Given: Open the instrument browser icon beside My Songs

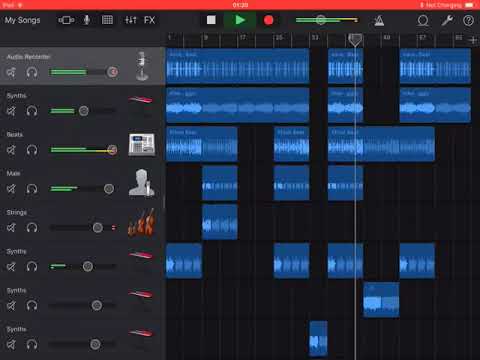Looking at the screenshot, I should (66, 20).
